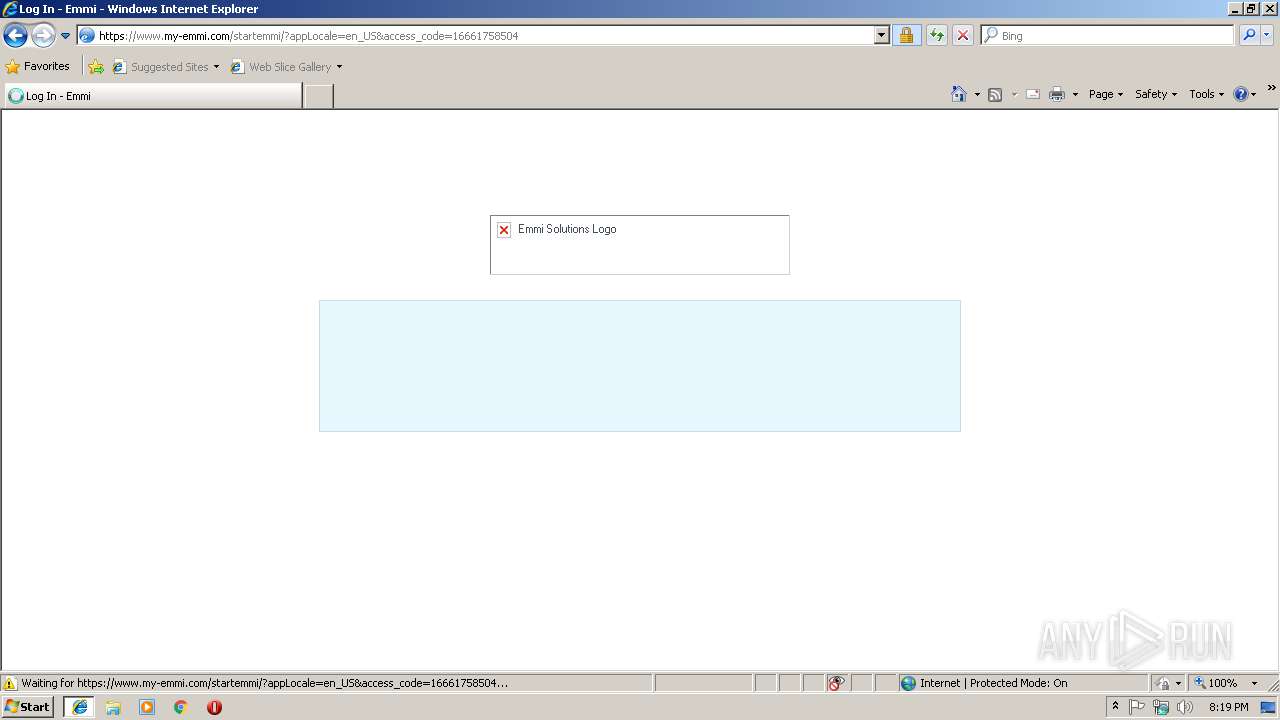Click the popup blocker status icon
The width and height of the screenshot is (1280, 720).
click(x=837, y=683)
